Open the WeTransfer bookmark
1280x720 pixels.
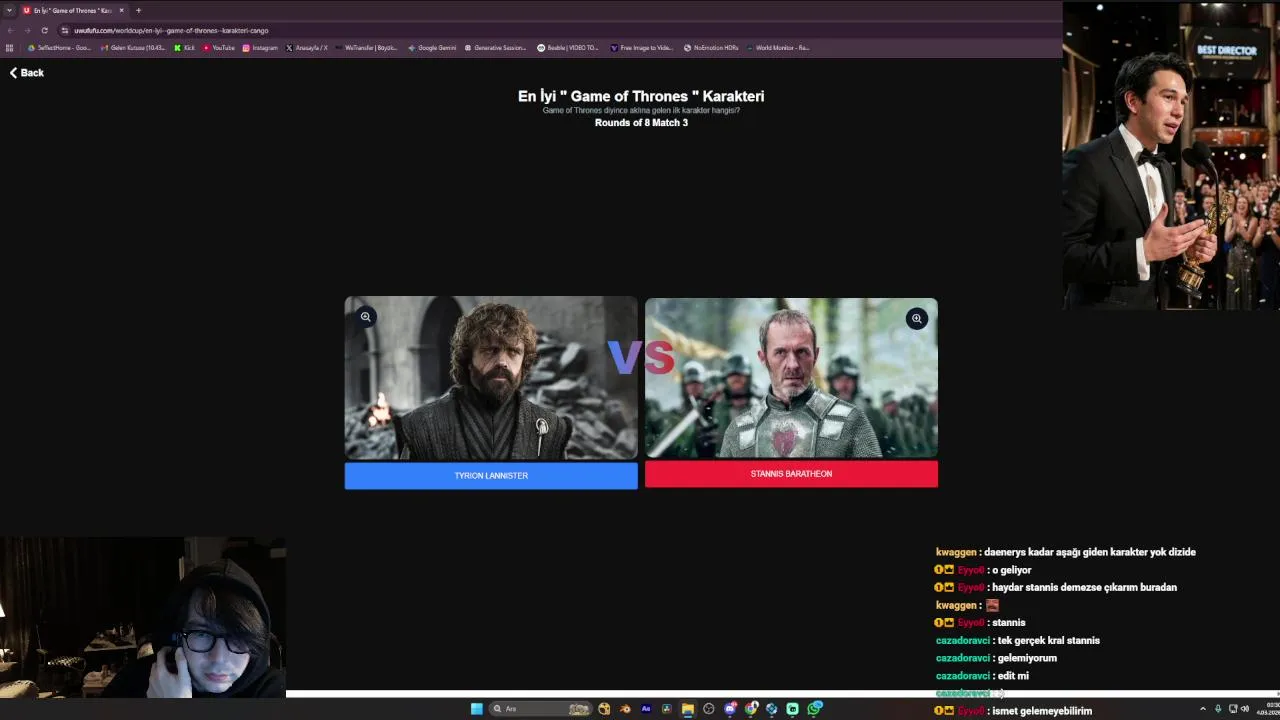point(366,48)
